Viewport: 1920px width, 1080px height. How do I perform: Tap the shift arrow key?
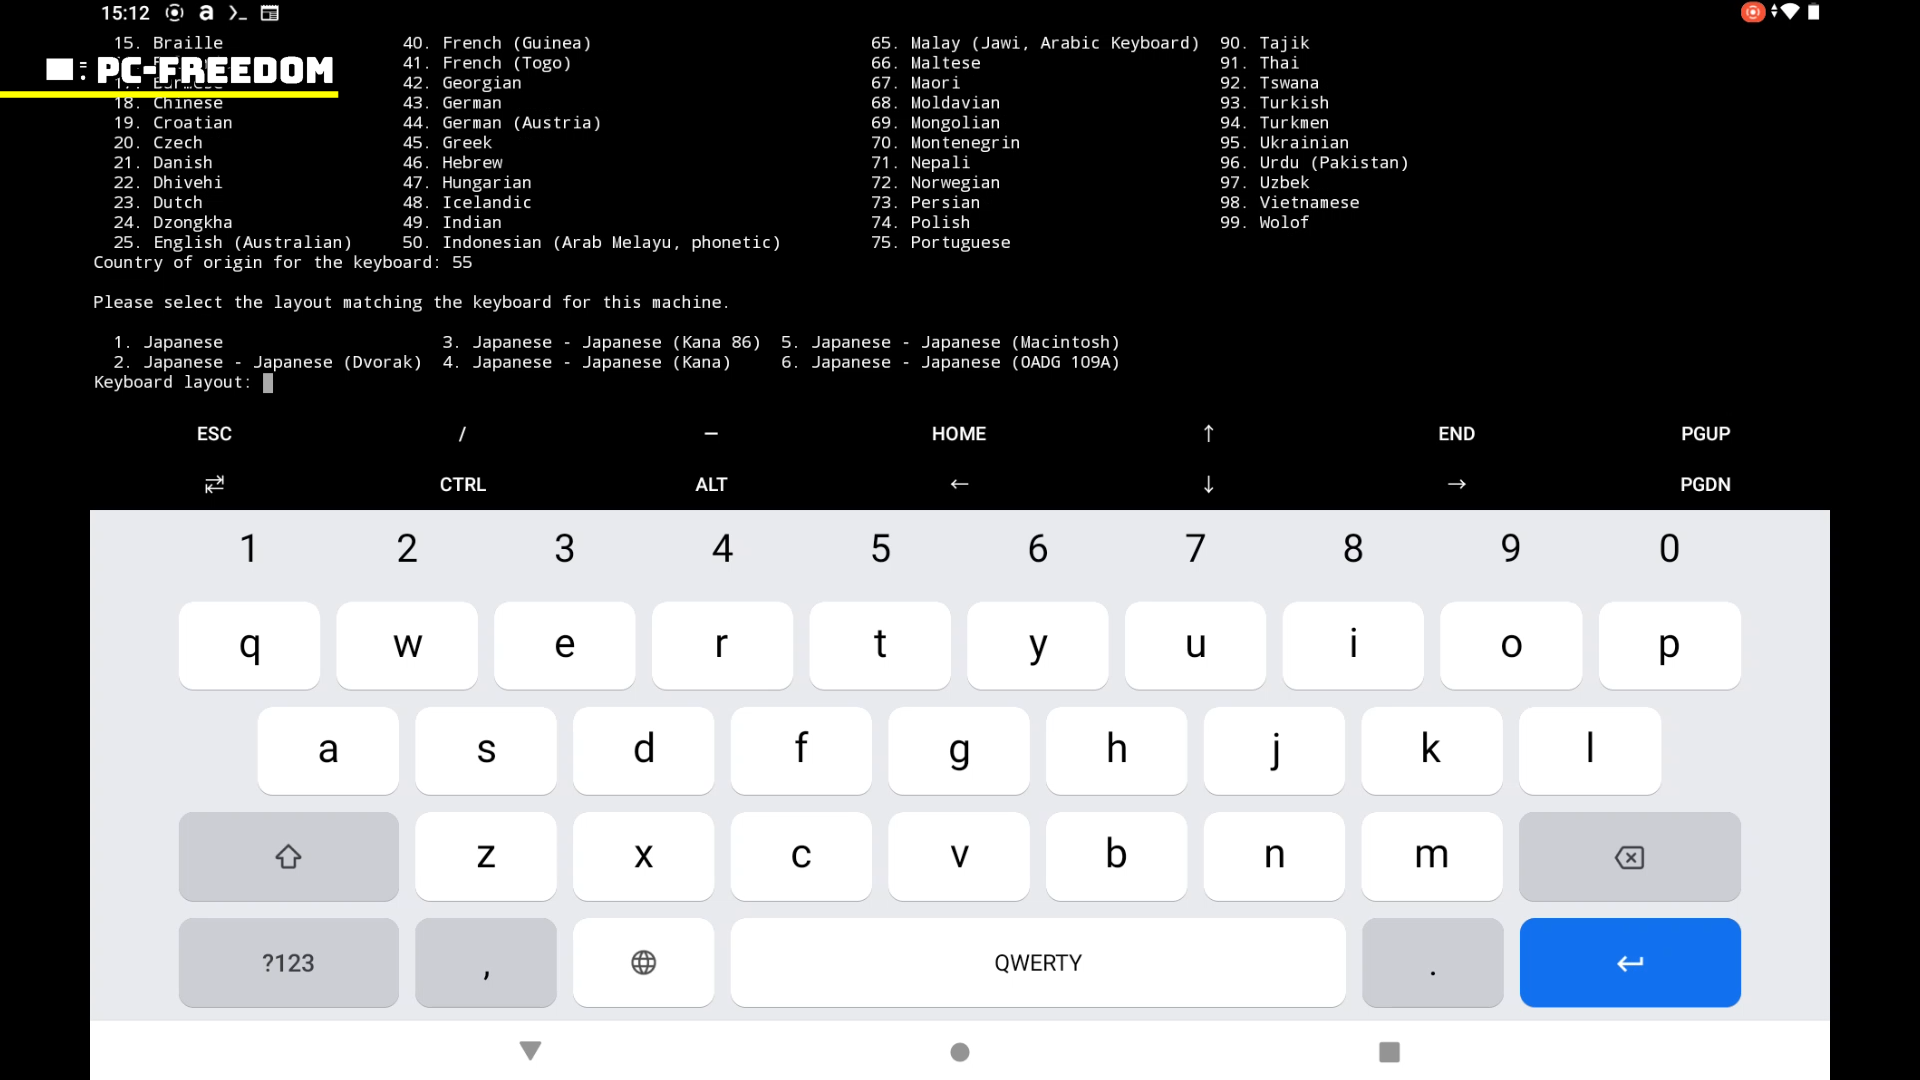[x=288, y=857]
